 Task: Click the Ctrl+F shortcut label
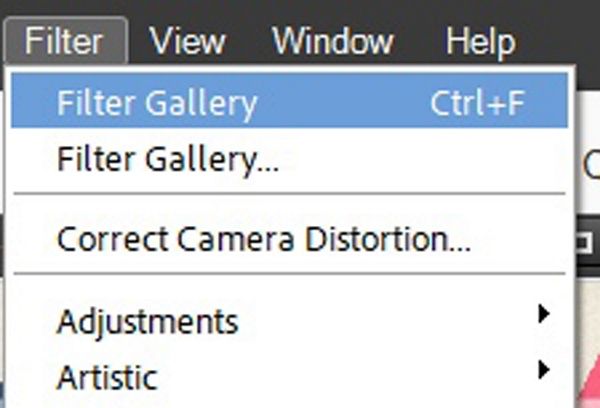[479, 102]
